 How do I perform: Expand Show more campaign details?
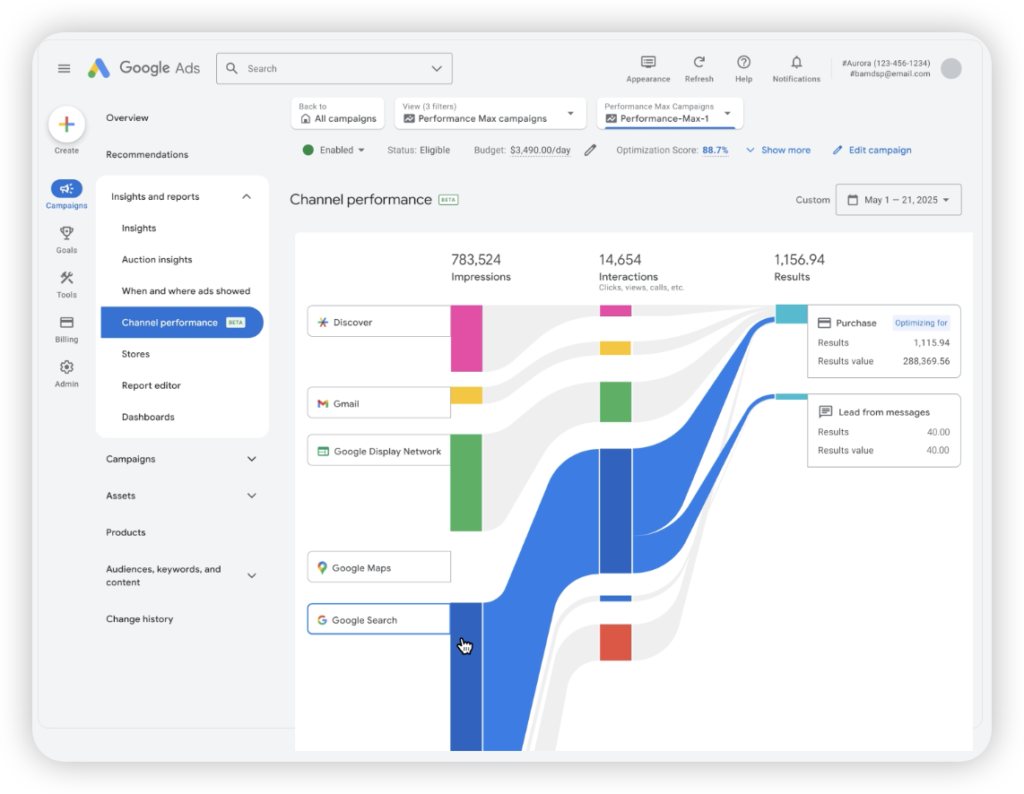coord(778,150)
